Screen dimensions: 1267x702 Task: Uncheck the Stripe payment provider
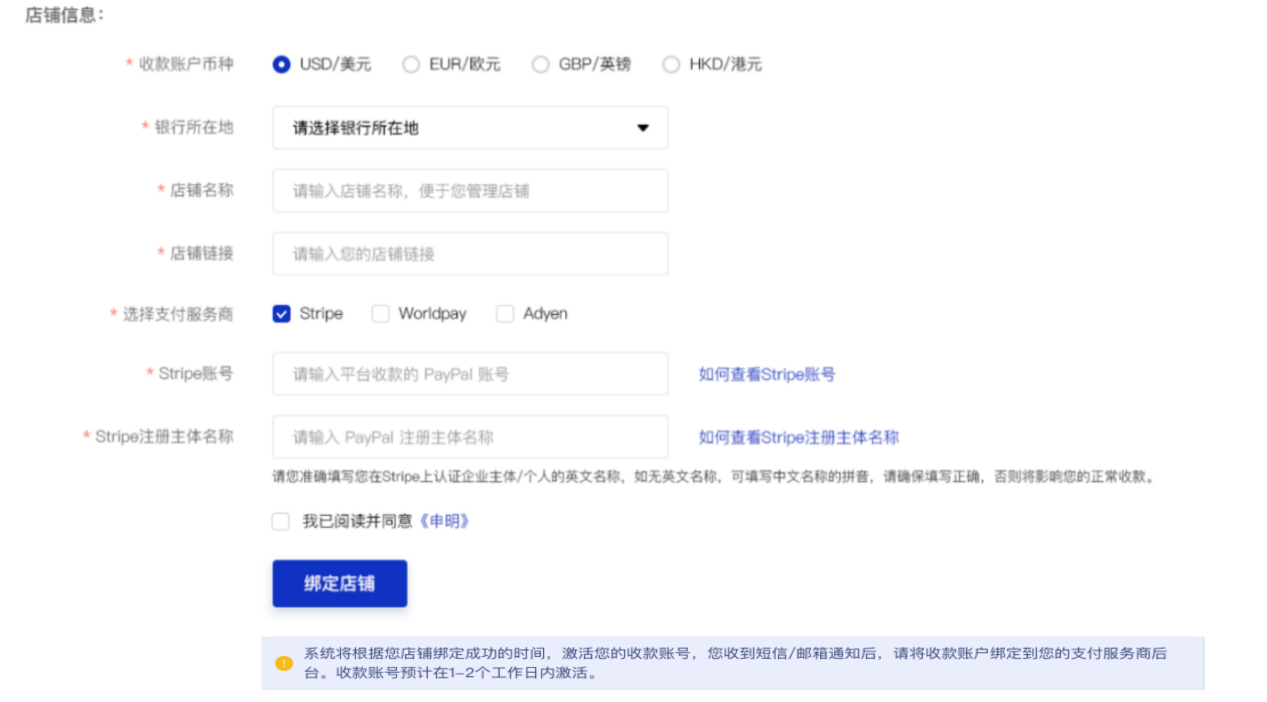pyautogui.click(x=281, y=313)
